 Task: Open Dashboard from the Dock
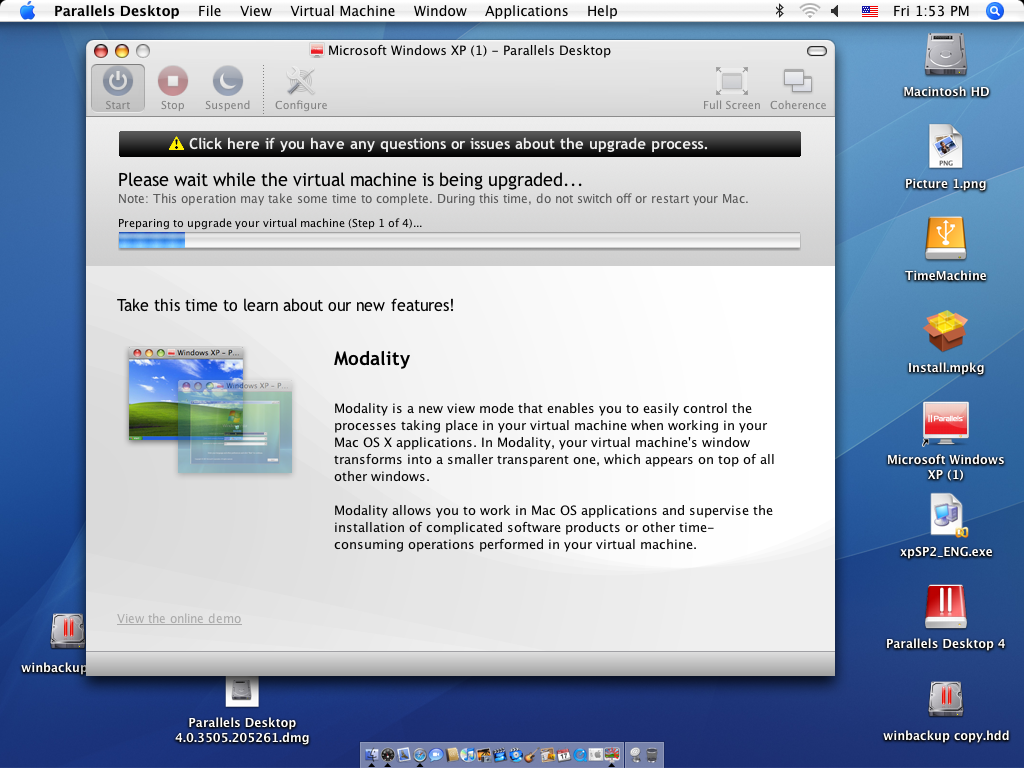click(x=388, y=755)
